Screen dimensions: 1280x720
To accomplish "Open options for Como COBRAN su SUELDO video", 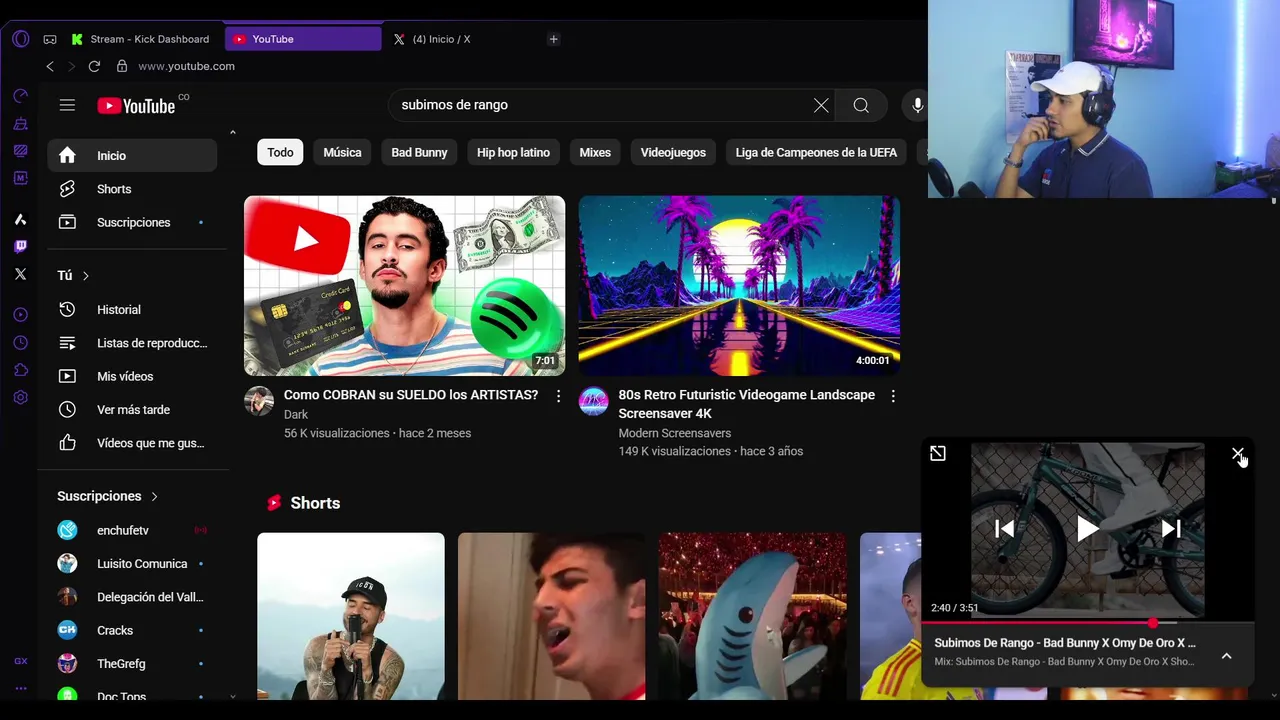I will coord(558,396).
